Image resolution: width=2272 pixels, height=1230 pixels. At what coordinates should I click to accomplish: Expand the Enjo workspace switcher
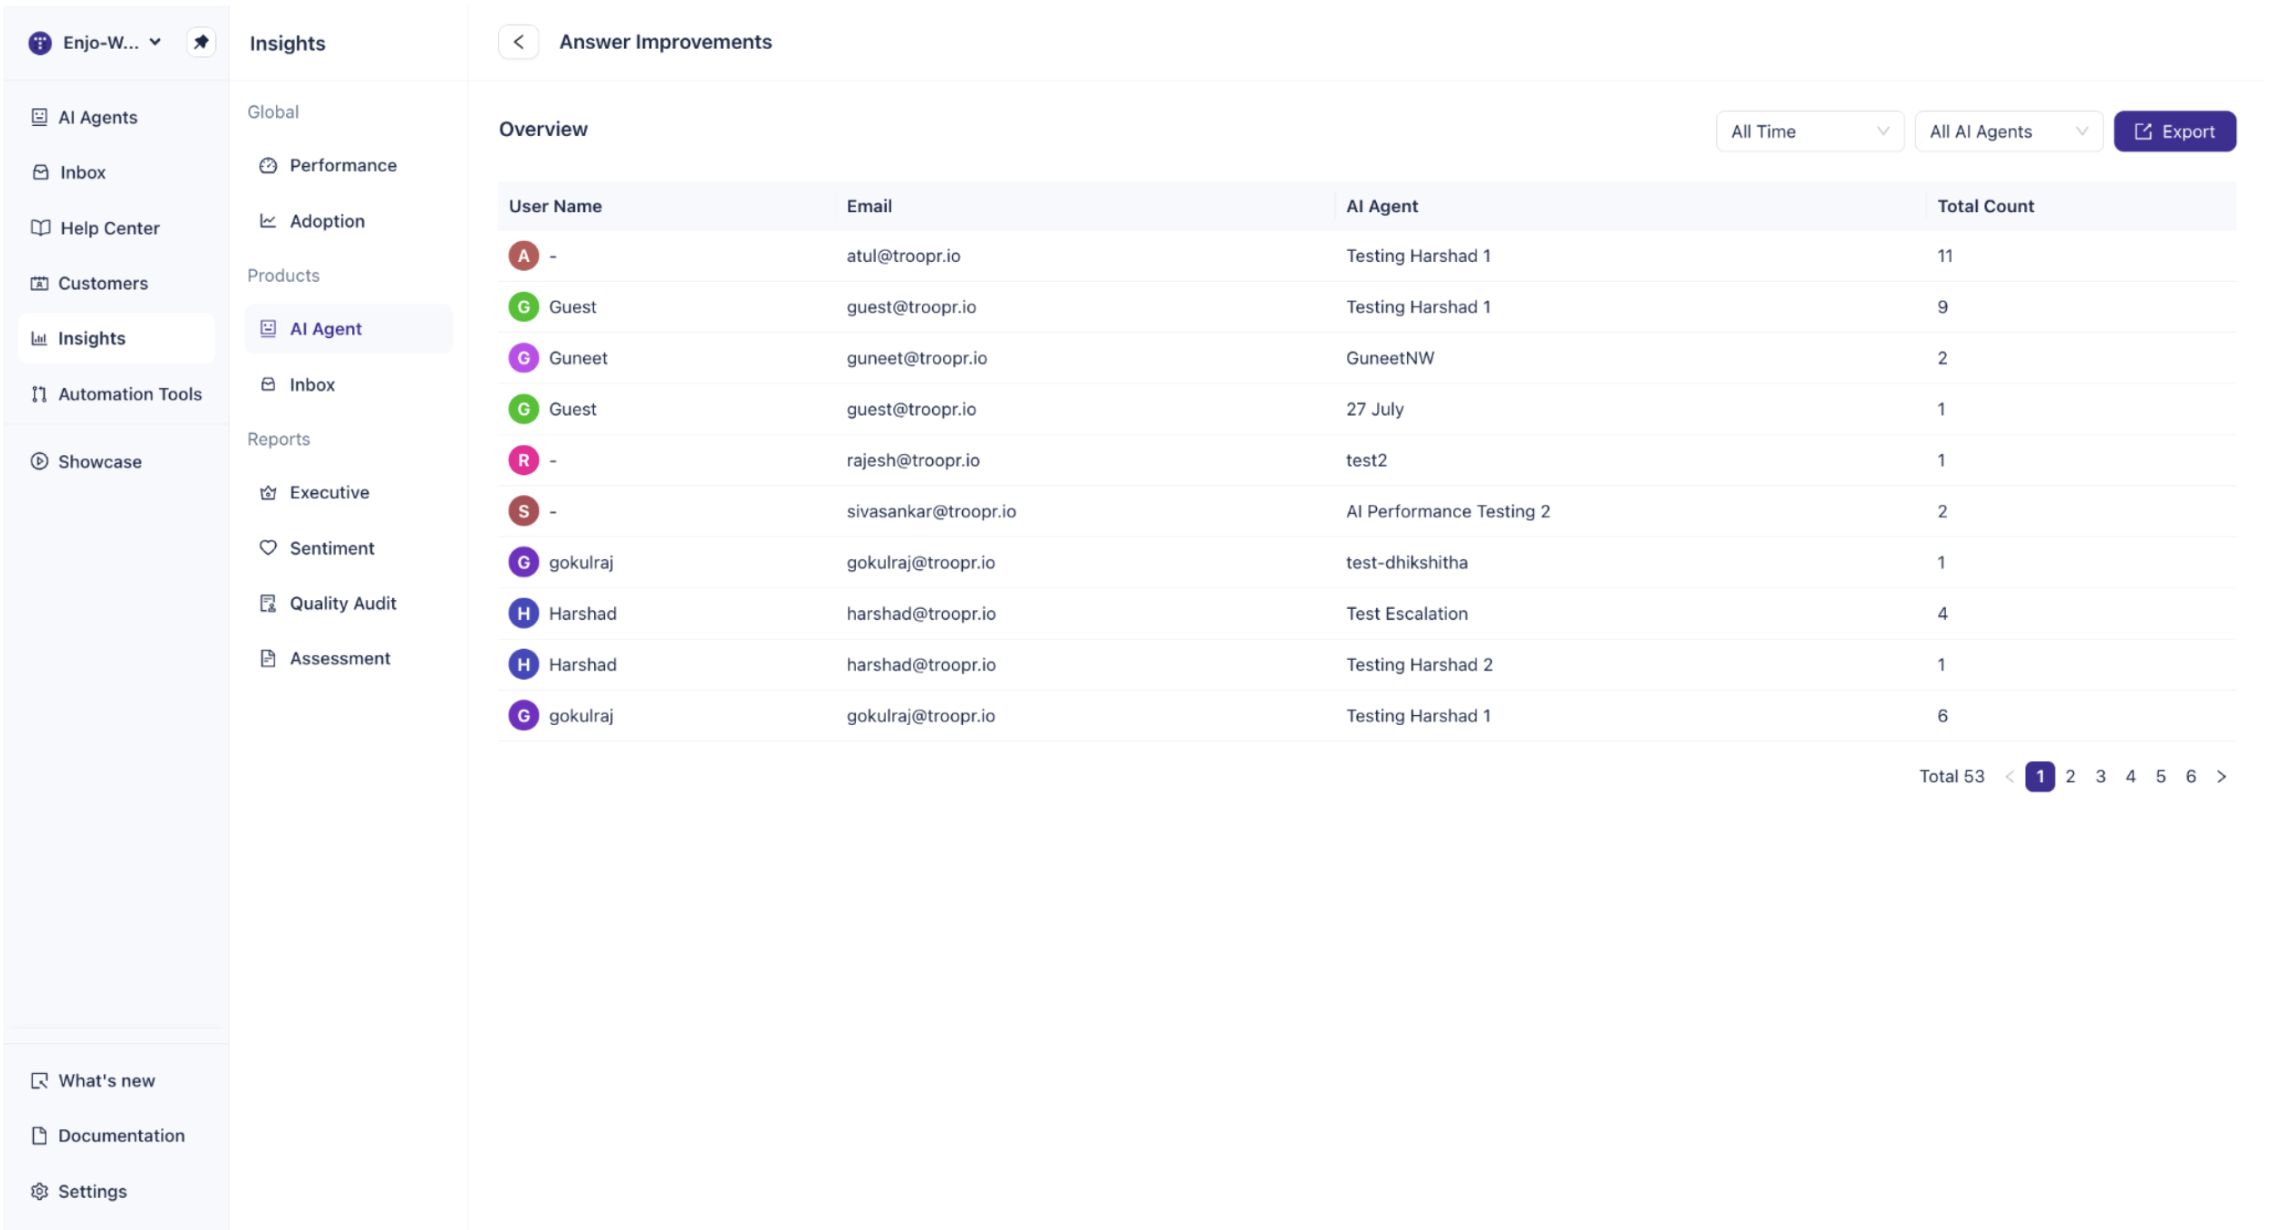click(x=96, y=42)
